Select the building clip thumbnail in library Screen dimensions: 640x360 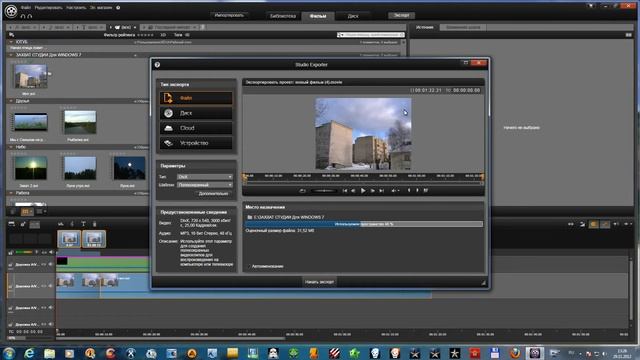[31, 76]
